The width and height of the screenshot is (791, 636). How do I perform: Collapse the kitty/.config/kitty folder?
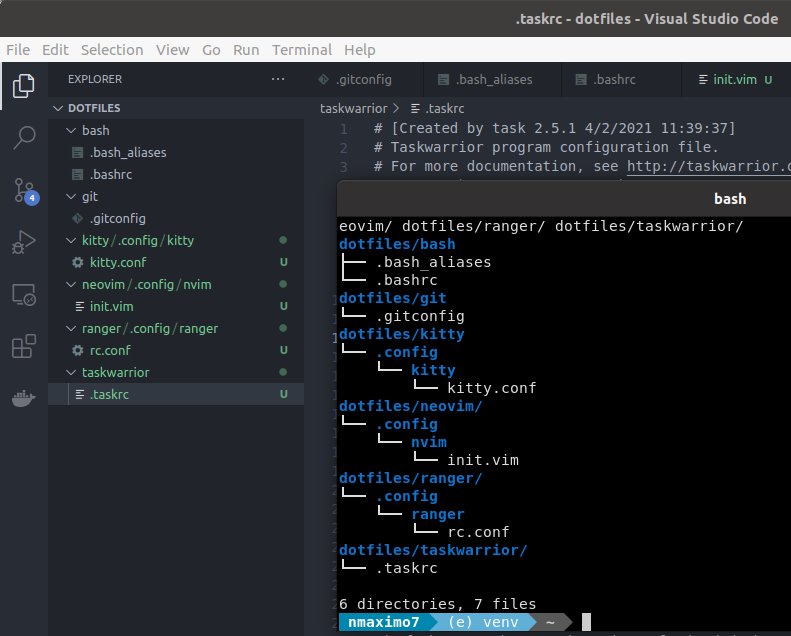[x=71, y=240]
